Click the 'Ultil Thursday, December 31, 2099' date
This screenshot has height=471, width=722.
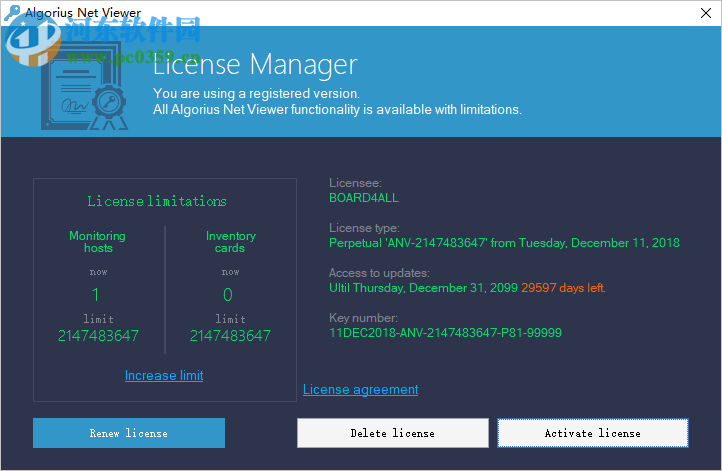[x=423, y=288]
